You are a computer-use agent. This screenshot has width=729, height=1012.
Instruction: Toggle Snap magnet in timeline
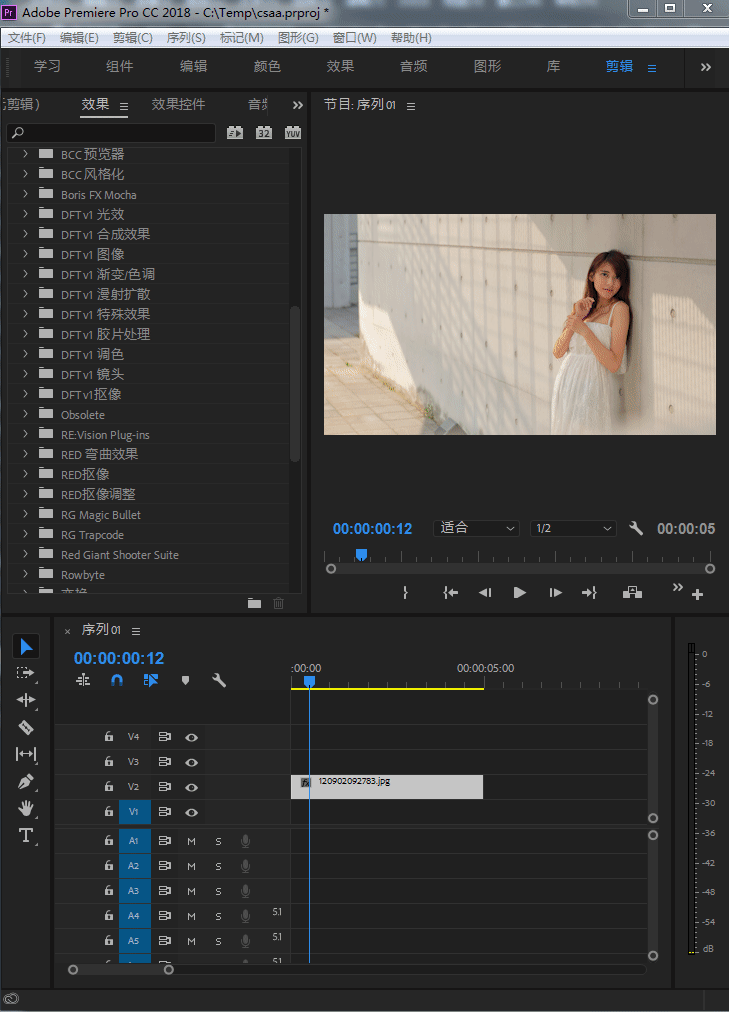click(x=117, y=680)
